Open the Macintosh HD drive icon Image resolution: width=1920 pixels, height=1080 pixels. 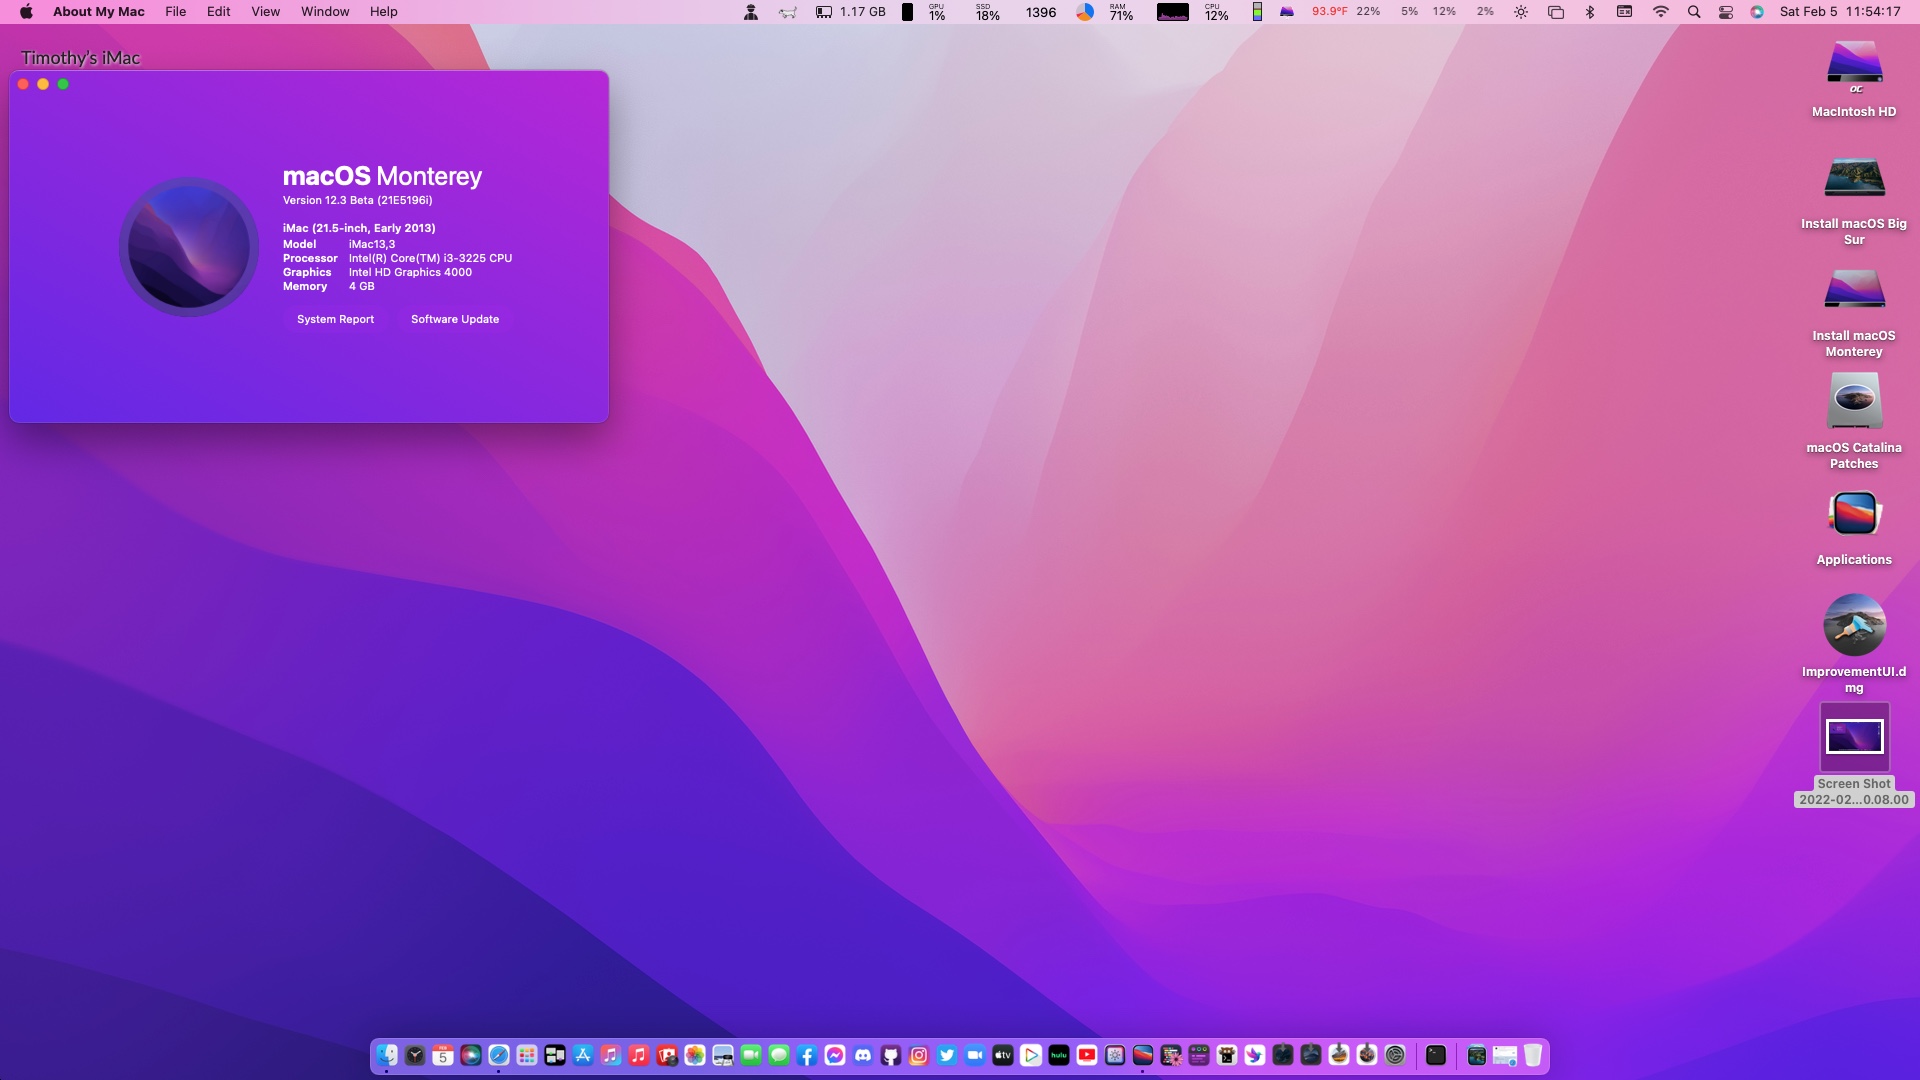(x=1854, y=65)
